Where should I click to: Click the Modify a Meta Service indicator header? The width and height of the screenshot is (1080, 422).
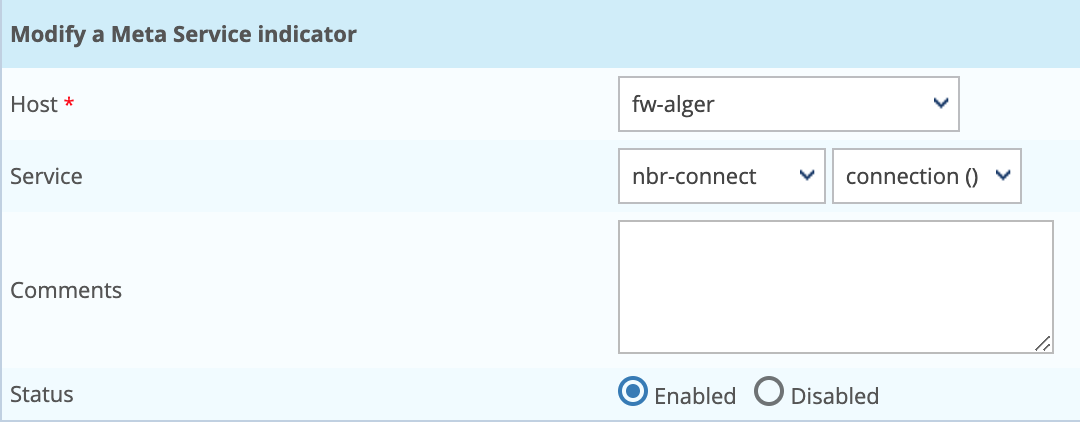coord(183,34)
